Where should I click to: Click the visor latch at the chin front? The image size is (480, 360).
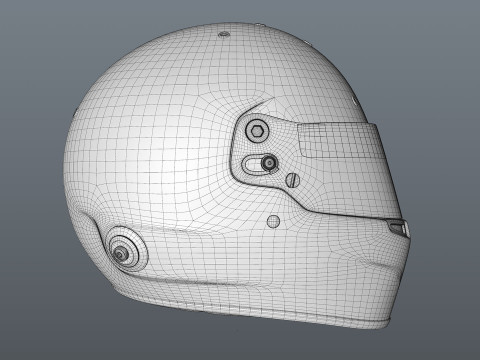(x=398, y=228)
